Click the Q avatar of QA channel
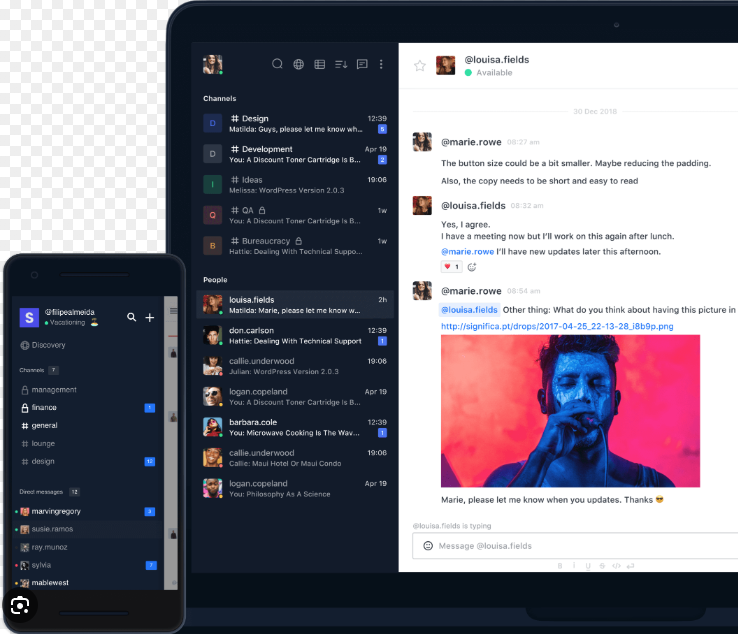Viewport: 738px width, 634px height. pyautogui.click(x=212, y=215)
